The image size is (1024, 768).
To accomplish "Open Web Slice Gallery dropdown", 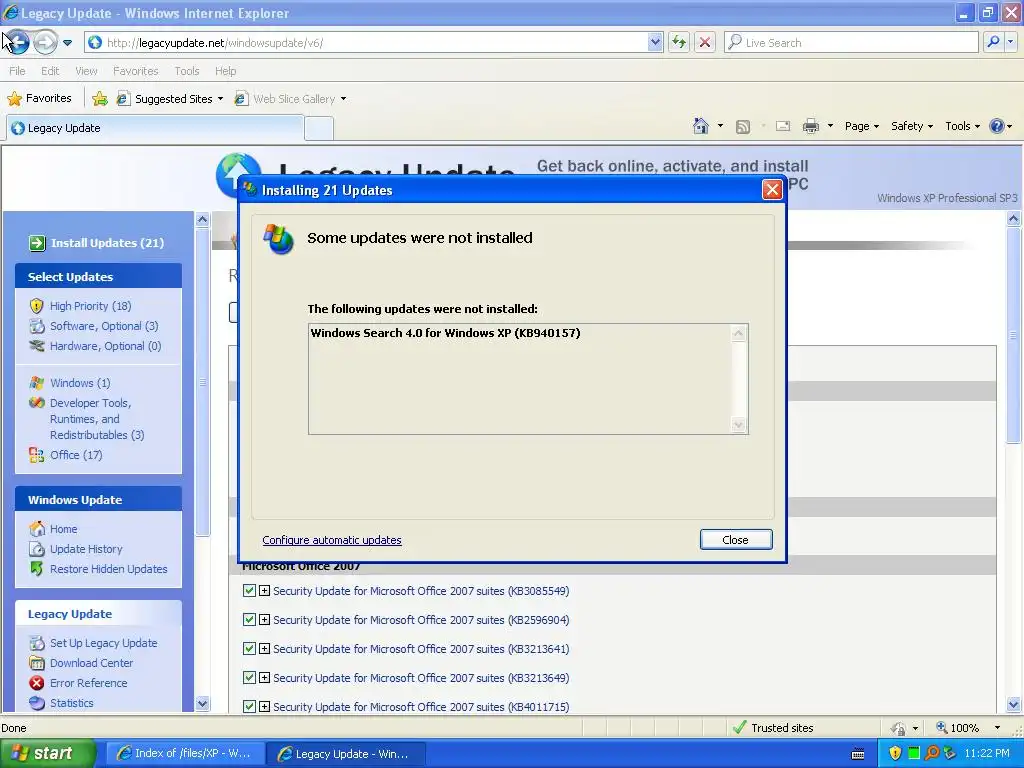I will pyautogui.click(x=291, y=99).
